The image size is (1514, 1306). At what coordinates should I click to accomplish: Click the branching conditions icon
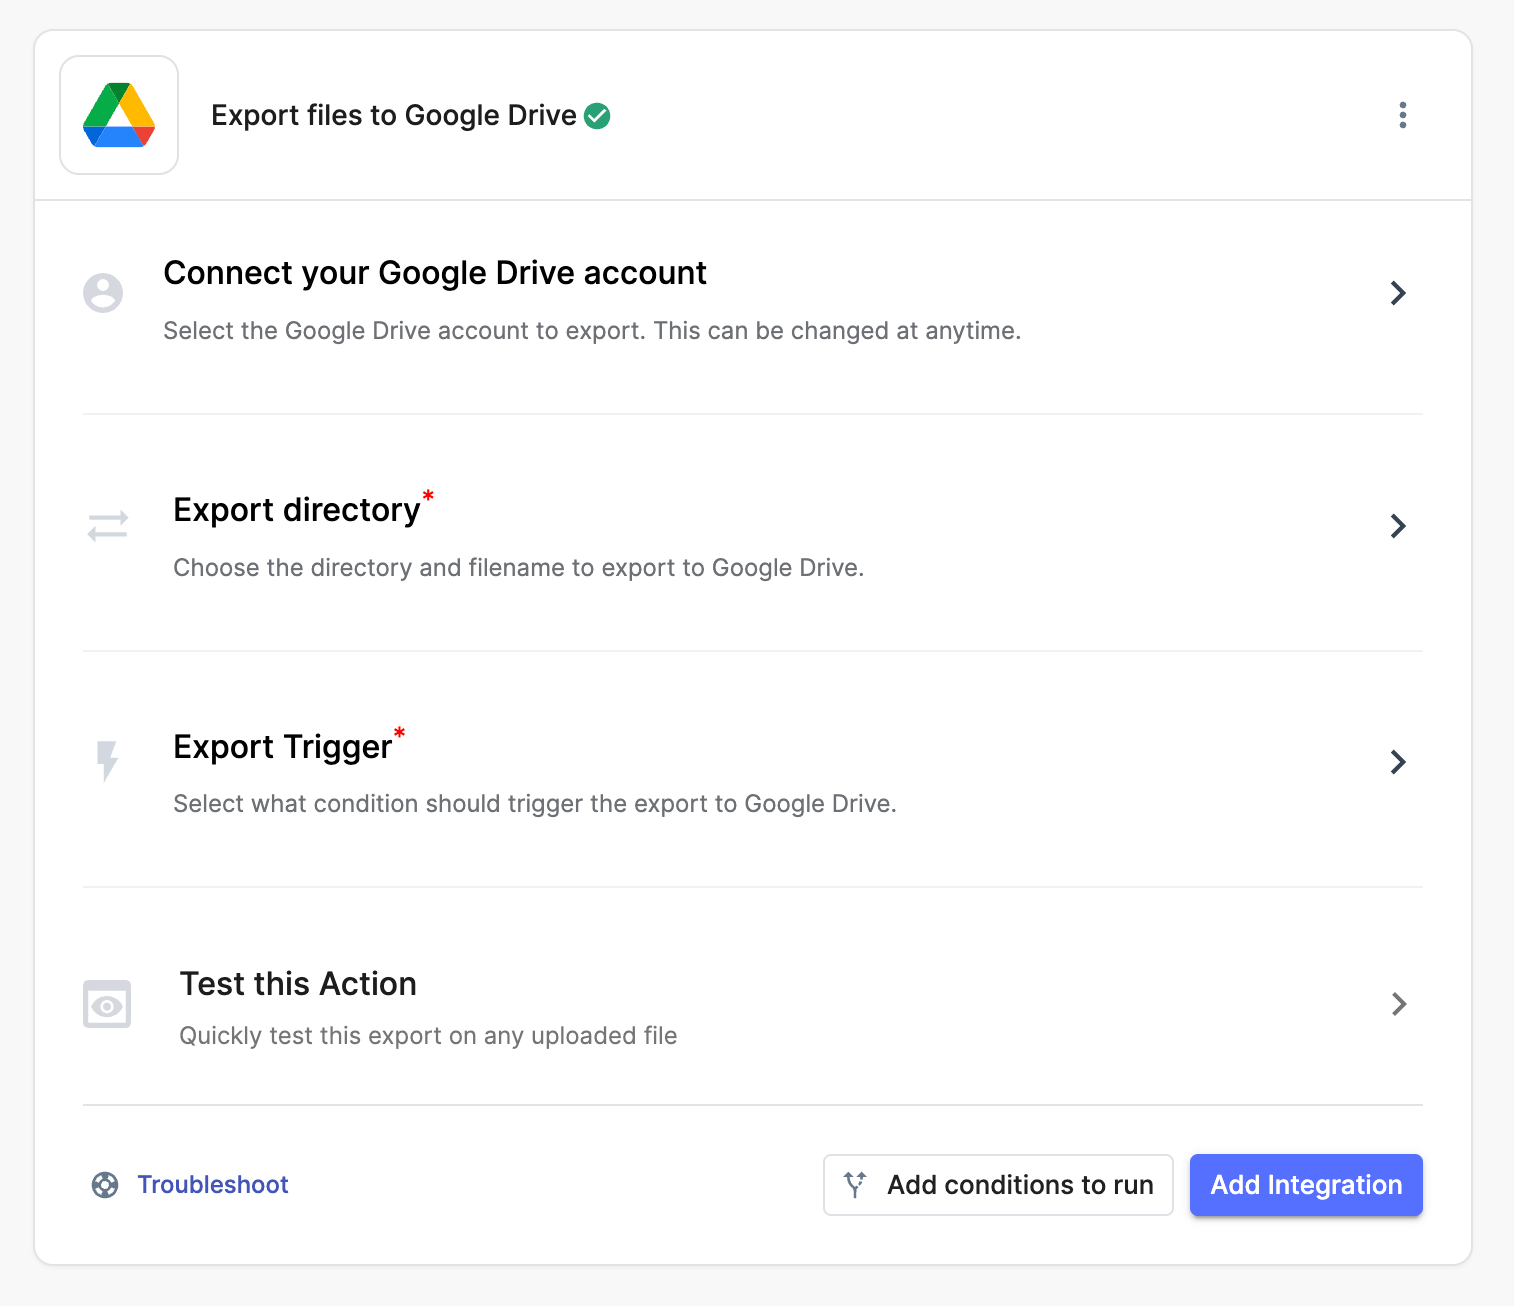pos(855,1185)
